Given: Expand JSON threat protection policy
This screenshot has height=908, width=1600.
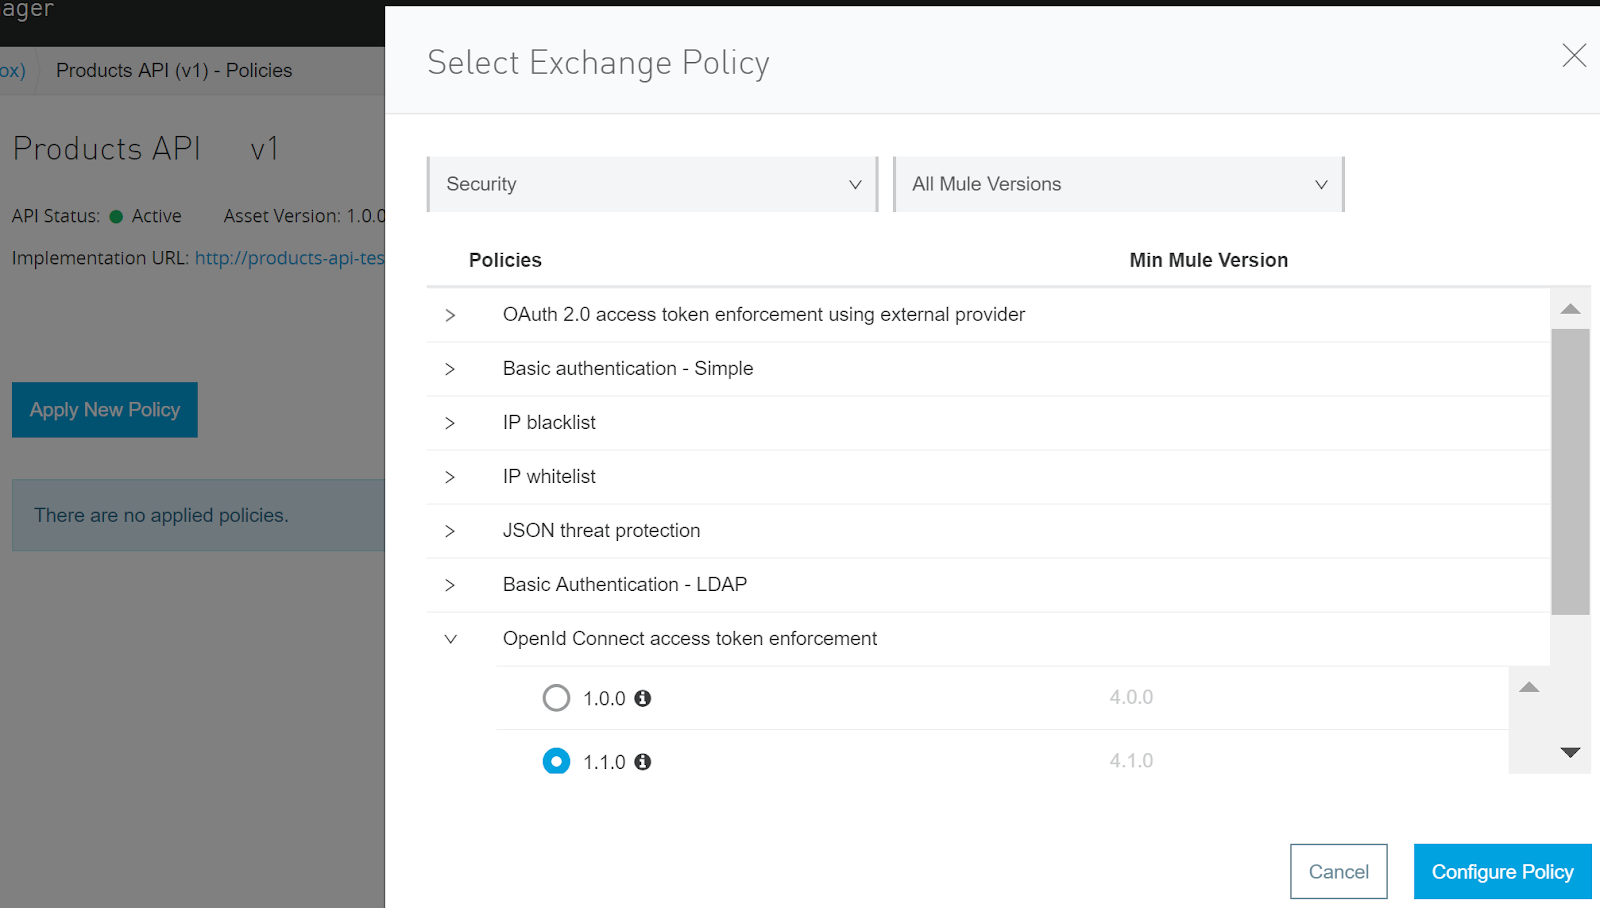Looking at the screenshot, I should coord(450,531).
